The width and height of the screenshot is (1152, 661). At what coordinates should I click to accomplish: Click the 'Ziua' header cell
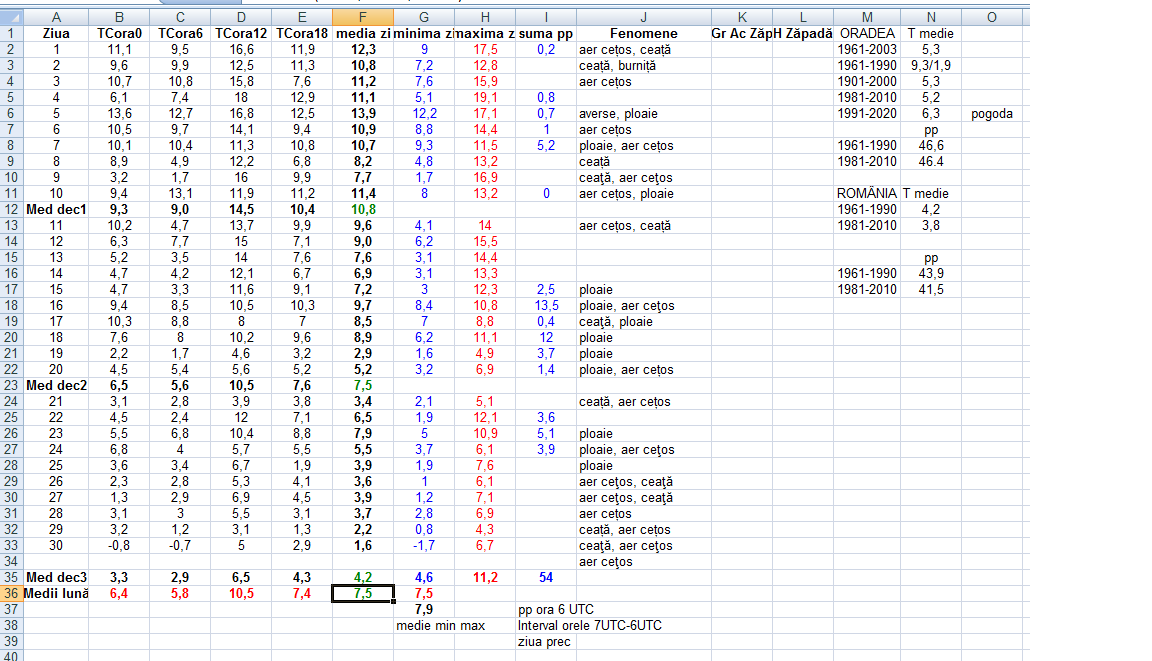point(56,33)
